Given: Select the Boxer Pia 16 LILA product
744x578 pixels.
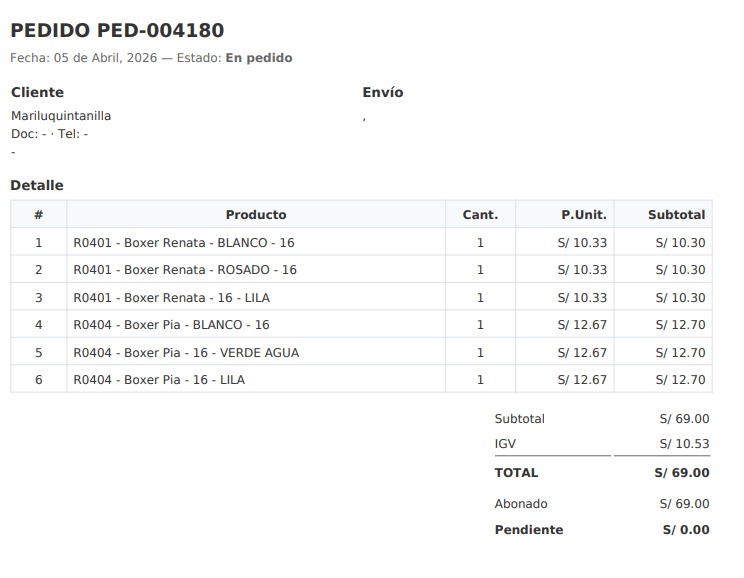Looking at the screenshot, I should click(159, 380).
